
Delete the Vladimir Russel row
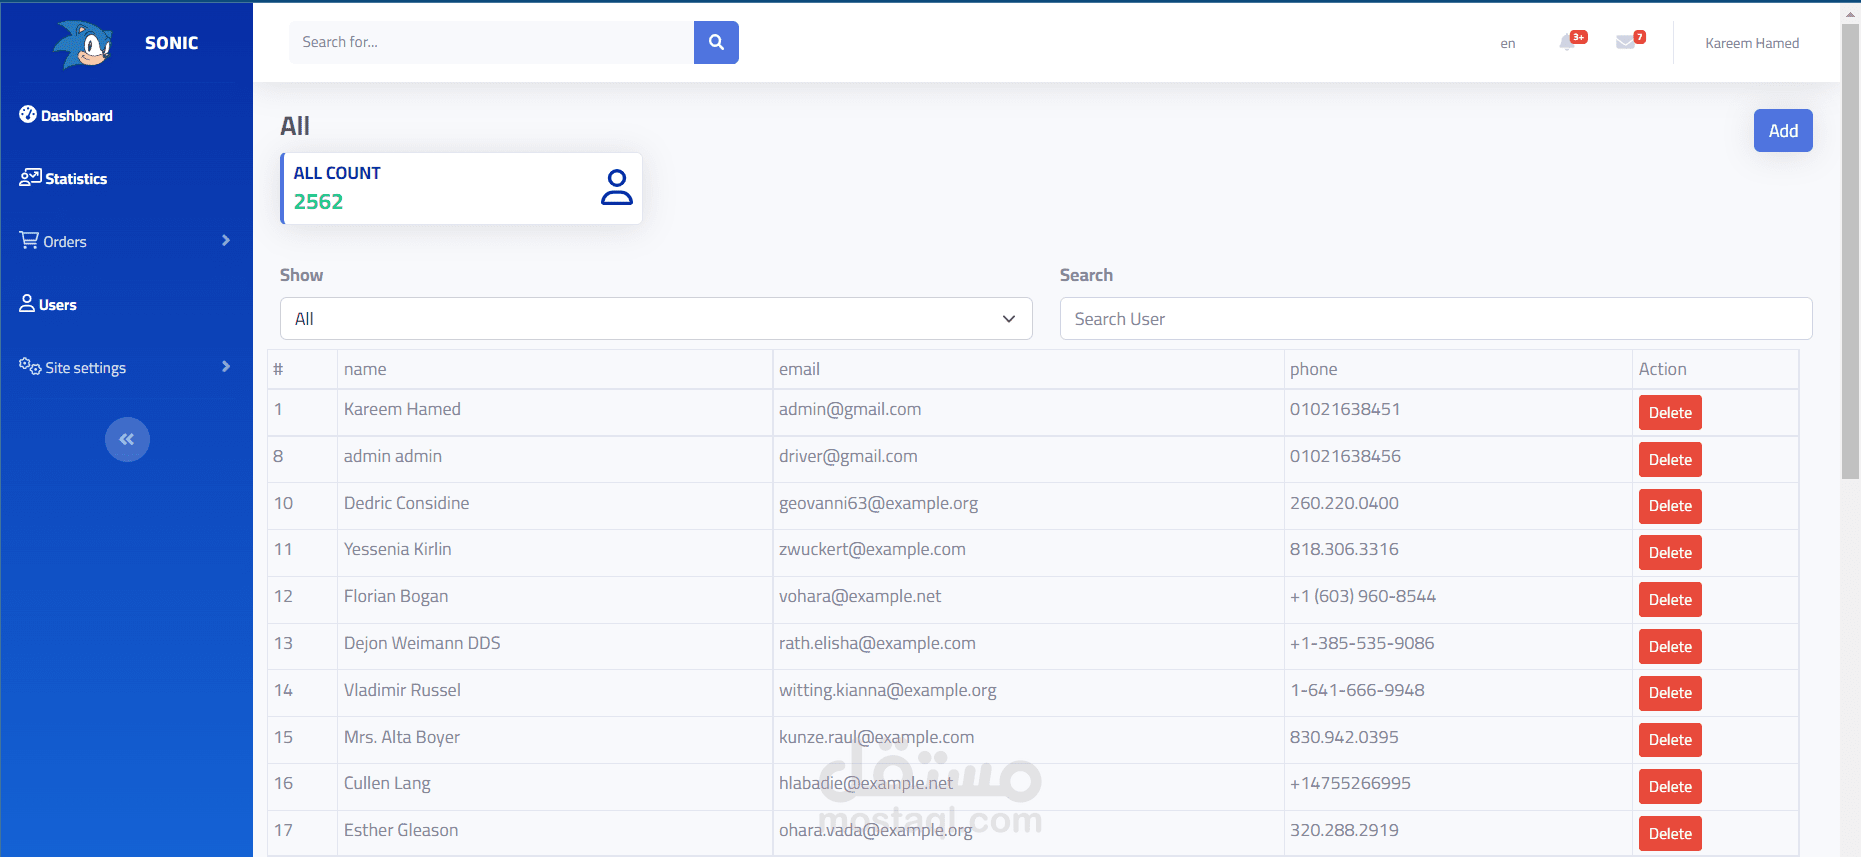point(1670,693)
